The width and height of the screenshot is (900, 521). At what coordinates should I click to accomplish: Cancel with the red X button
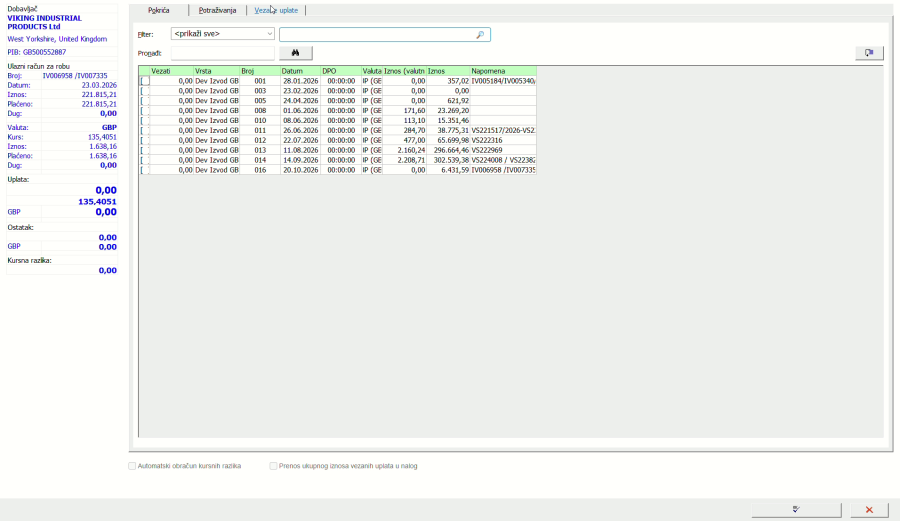point(869,510)
